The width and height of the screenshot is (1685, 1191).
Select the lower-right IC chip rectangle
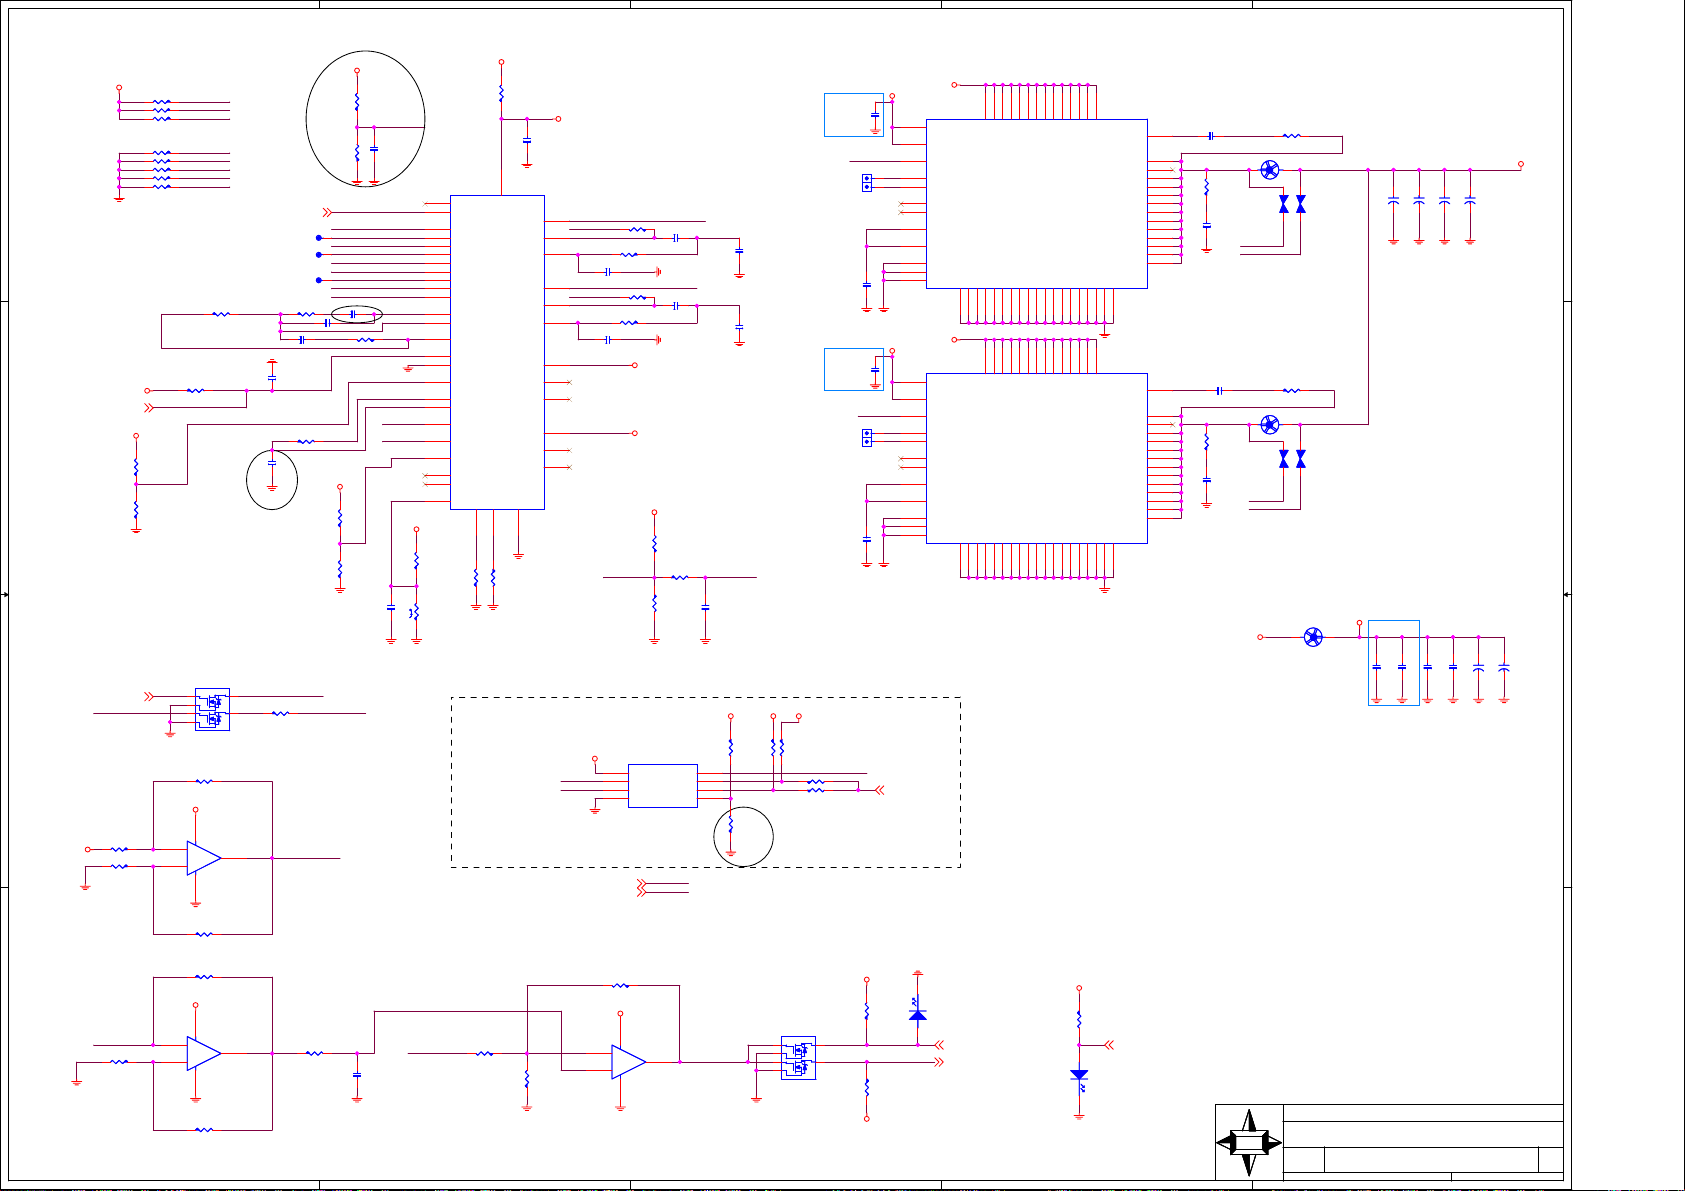click(x=1036, y=458)
